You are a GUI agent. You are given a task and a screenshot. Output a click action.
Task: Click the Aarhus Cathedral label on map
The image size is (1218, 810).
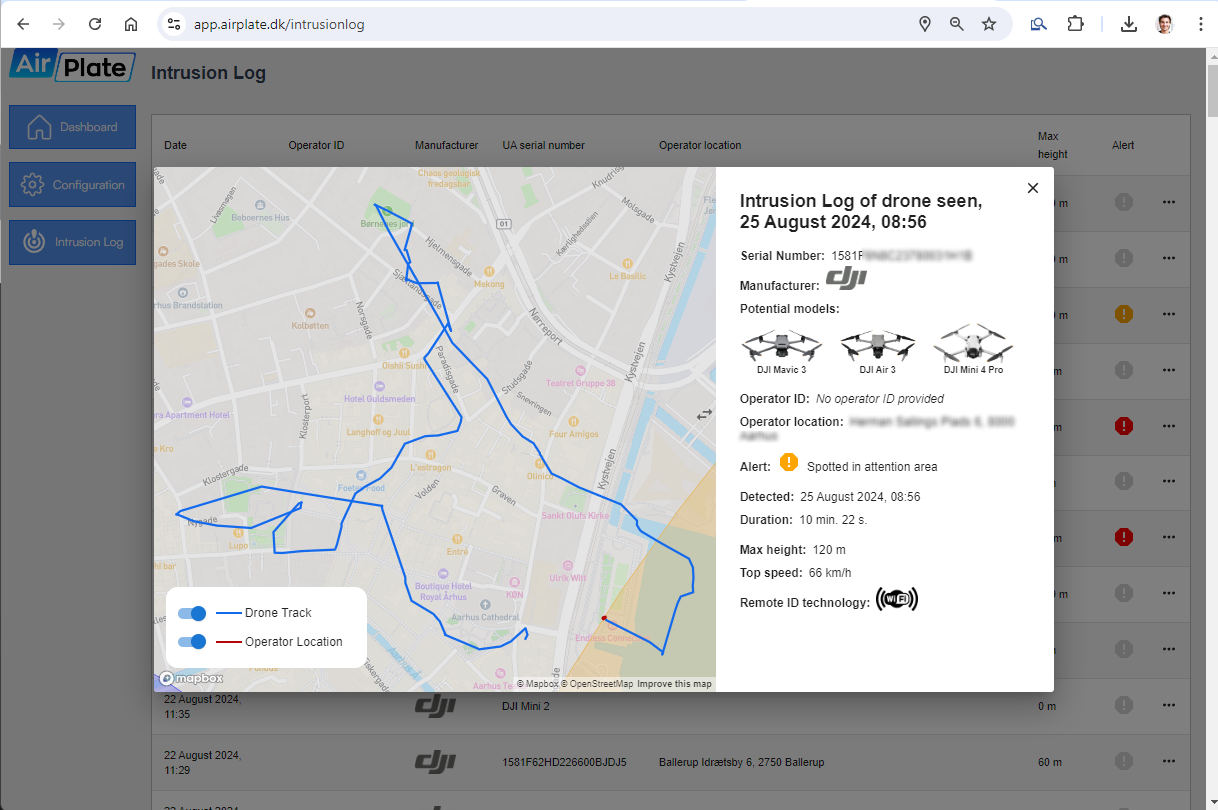coord(484,618)
